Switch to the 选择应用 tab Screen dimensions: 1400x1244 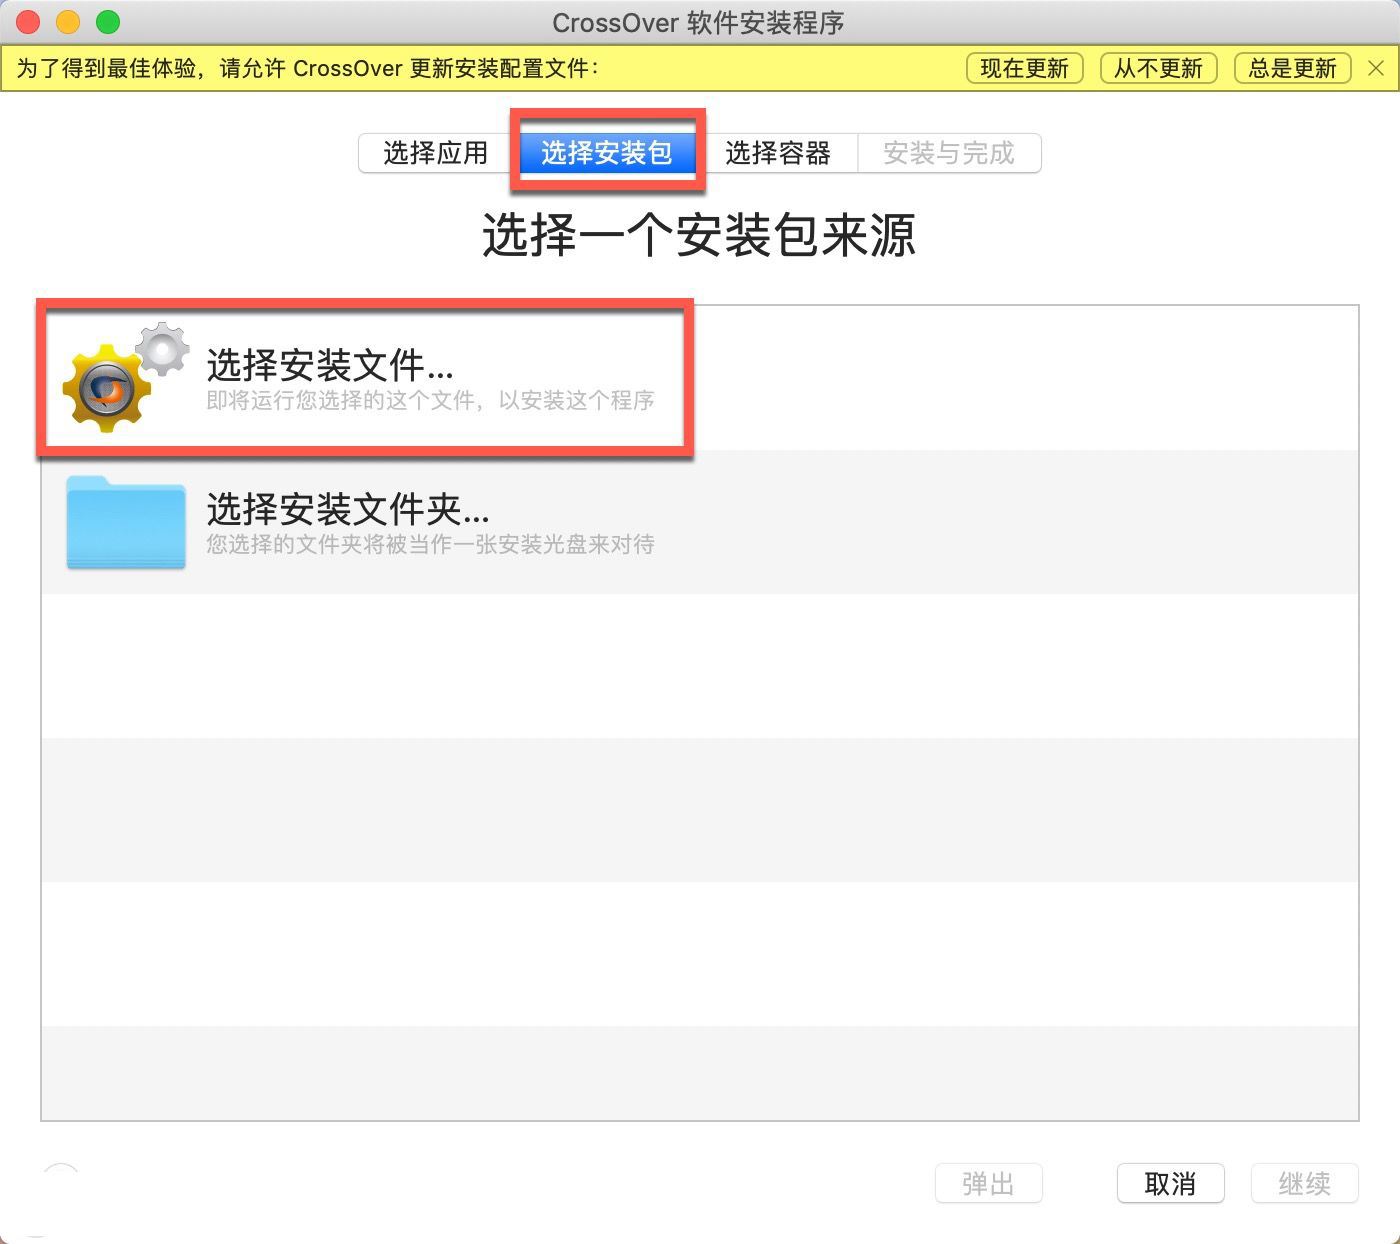coord(435,153)
